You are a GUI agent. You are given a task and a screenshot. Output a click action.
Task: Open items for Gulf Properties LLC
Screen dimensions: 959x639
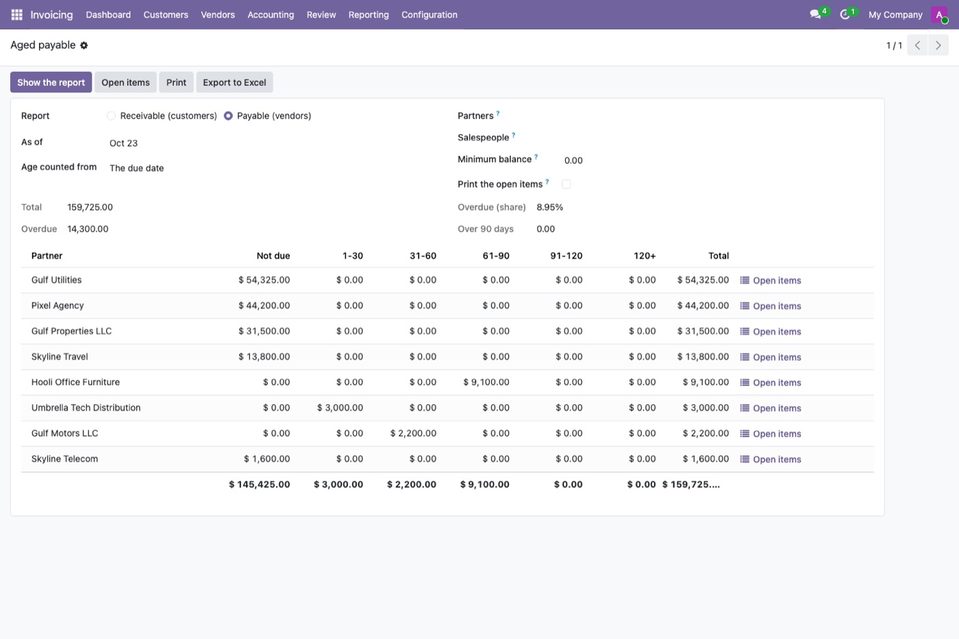click(x=771, y=332)
